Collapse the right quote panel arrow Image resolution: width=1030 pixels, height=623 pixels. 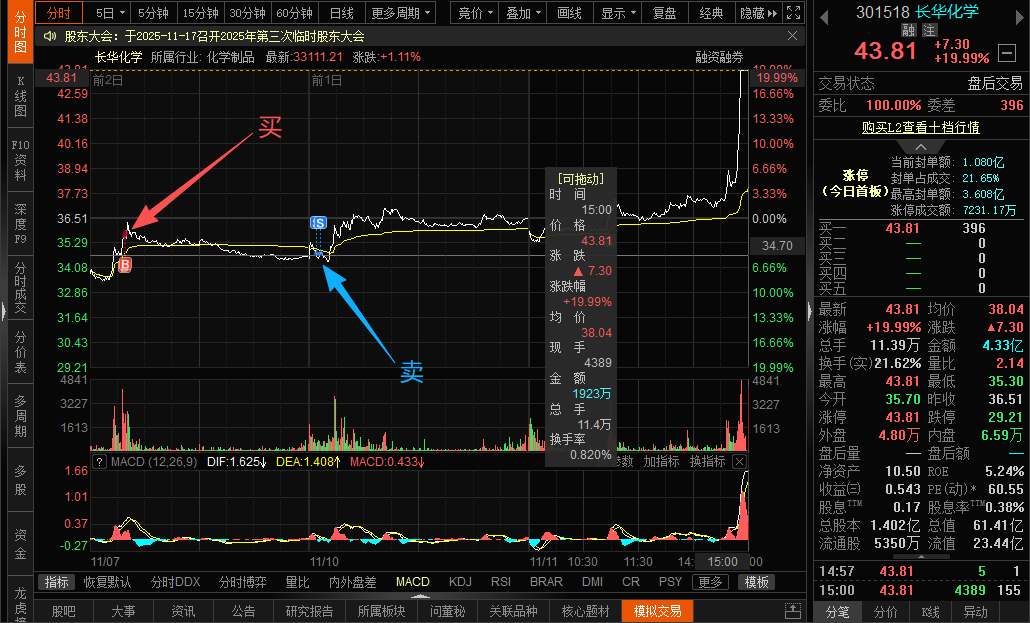809,310
